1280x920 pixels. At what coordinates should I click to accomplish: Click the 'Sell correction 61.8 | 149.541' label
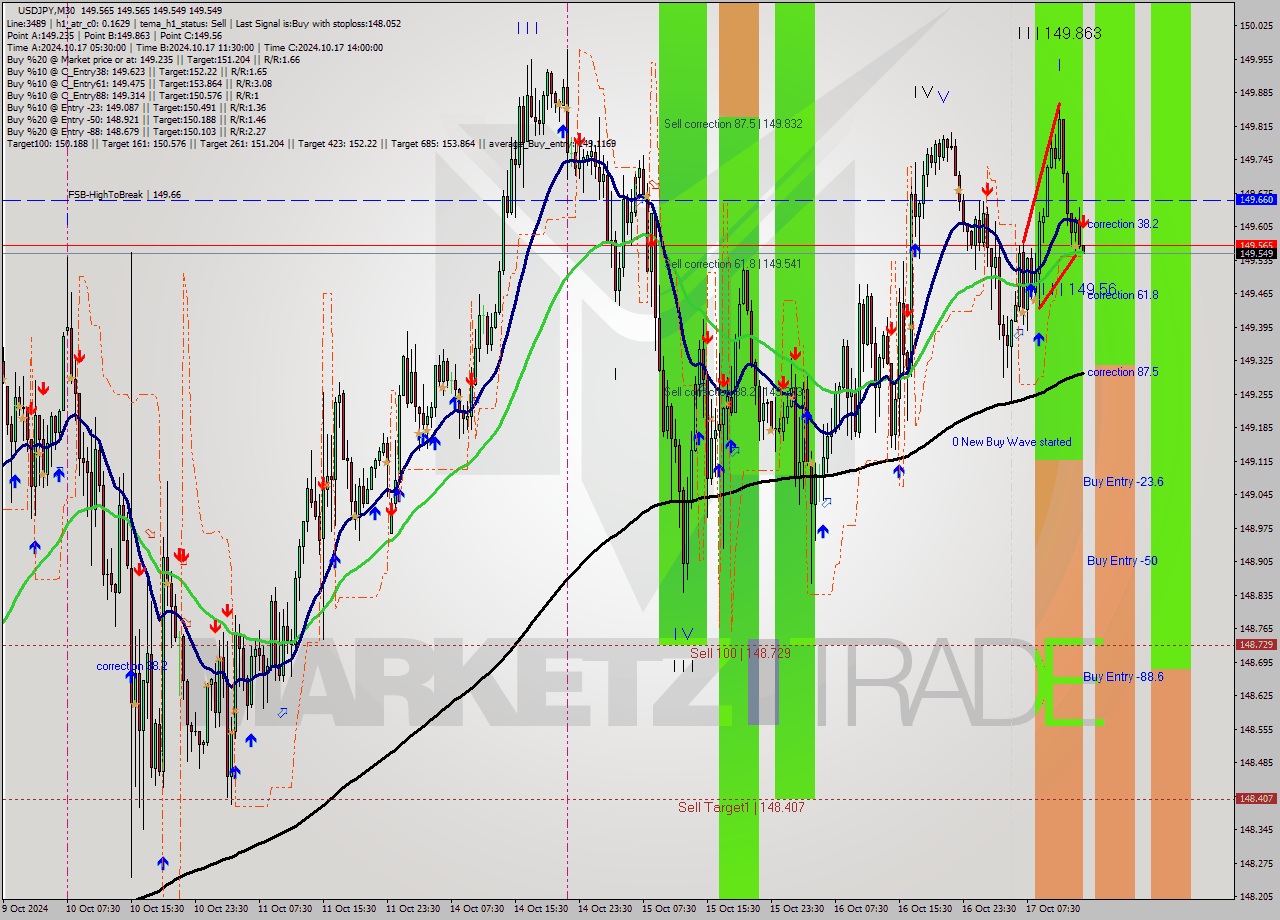point(733,264)
